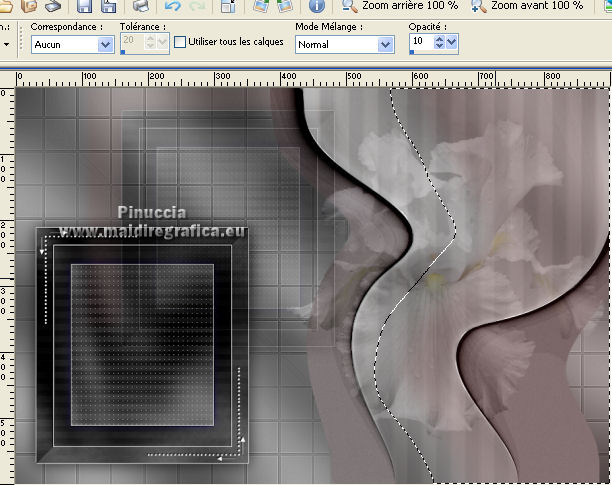Open the Tolérance slider popup arrow
The height and width of the screenshot is (485, 612).
coord(162,41)
